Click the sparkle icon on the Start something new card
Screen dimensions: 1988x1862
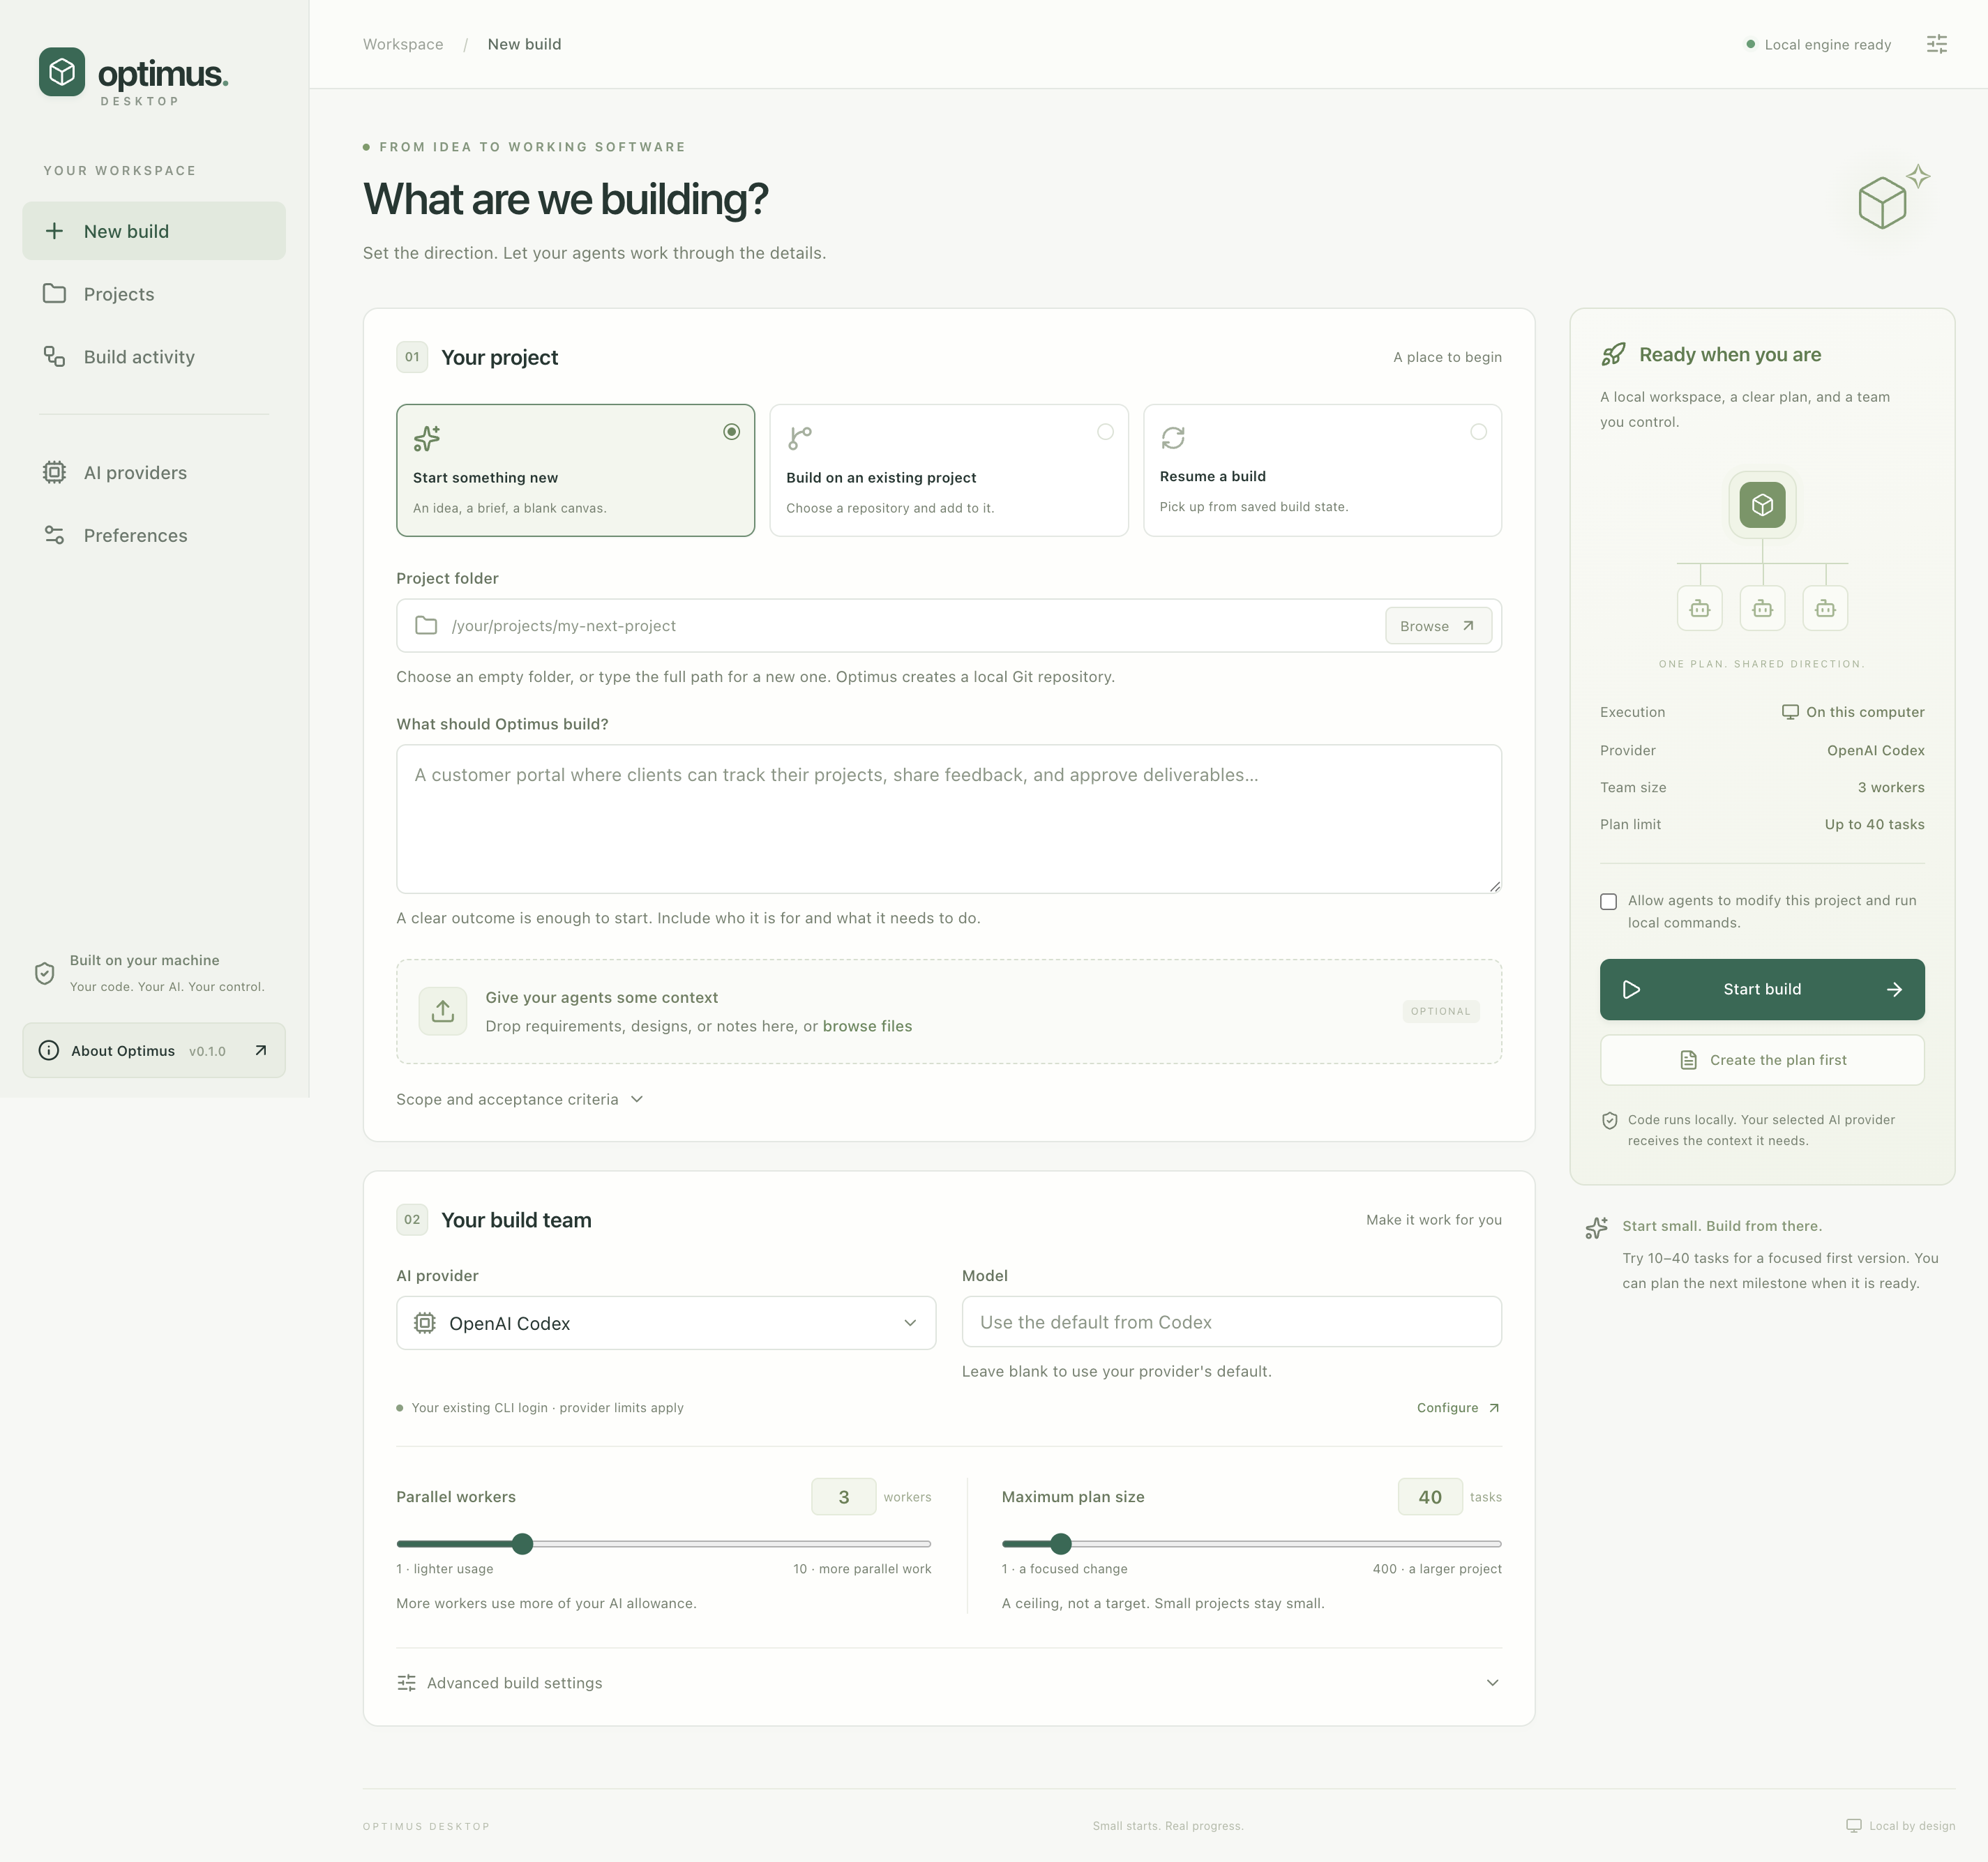tap(427, 438)
